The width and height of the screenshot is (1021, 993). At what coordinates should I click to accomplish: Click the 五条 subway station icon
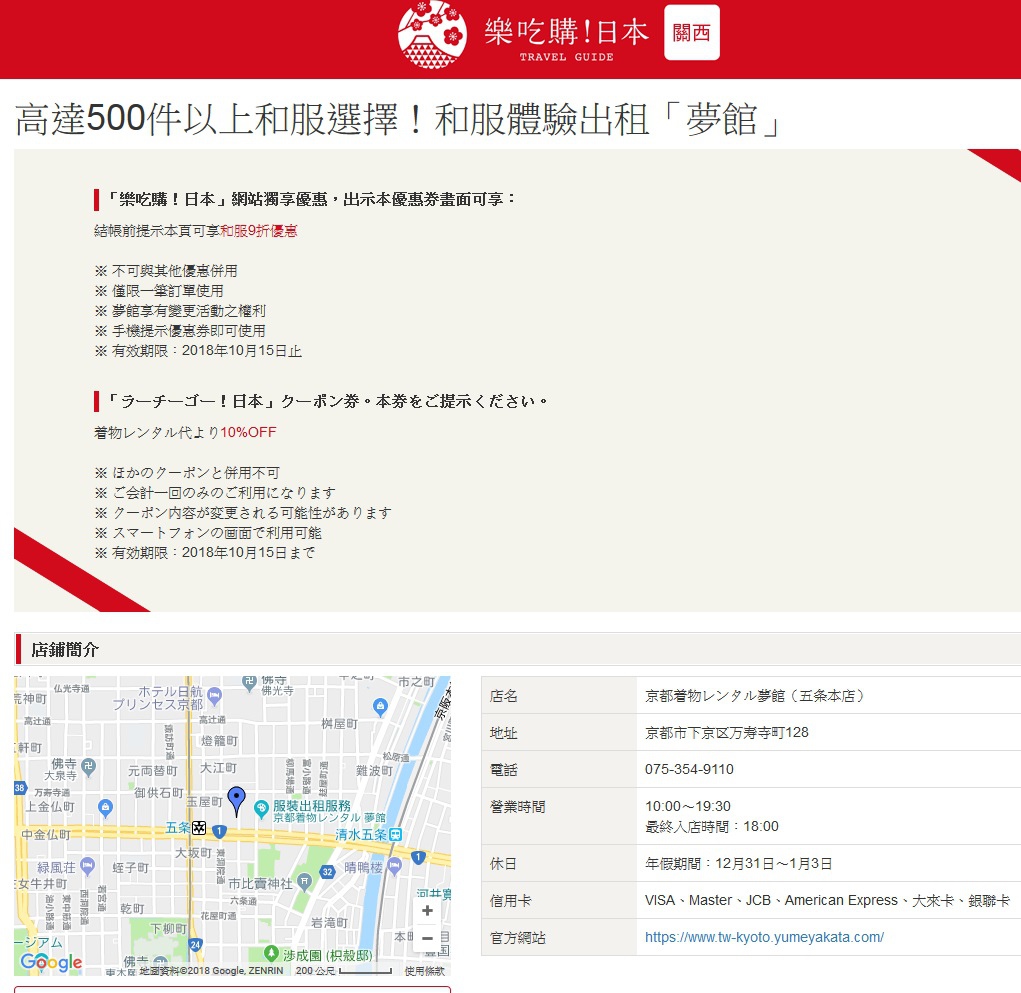(199, 828)
